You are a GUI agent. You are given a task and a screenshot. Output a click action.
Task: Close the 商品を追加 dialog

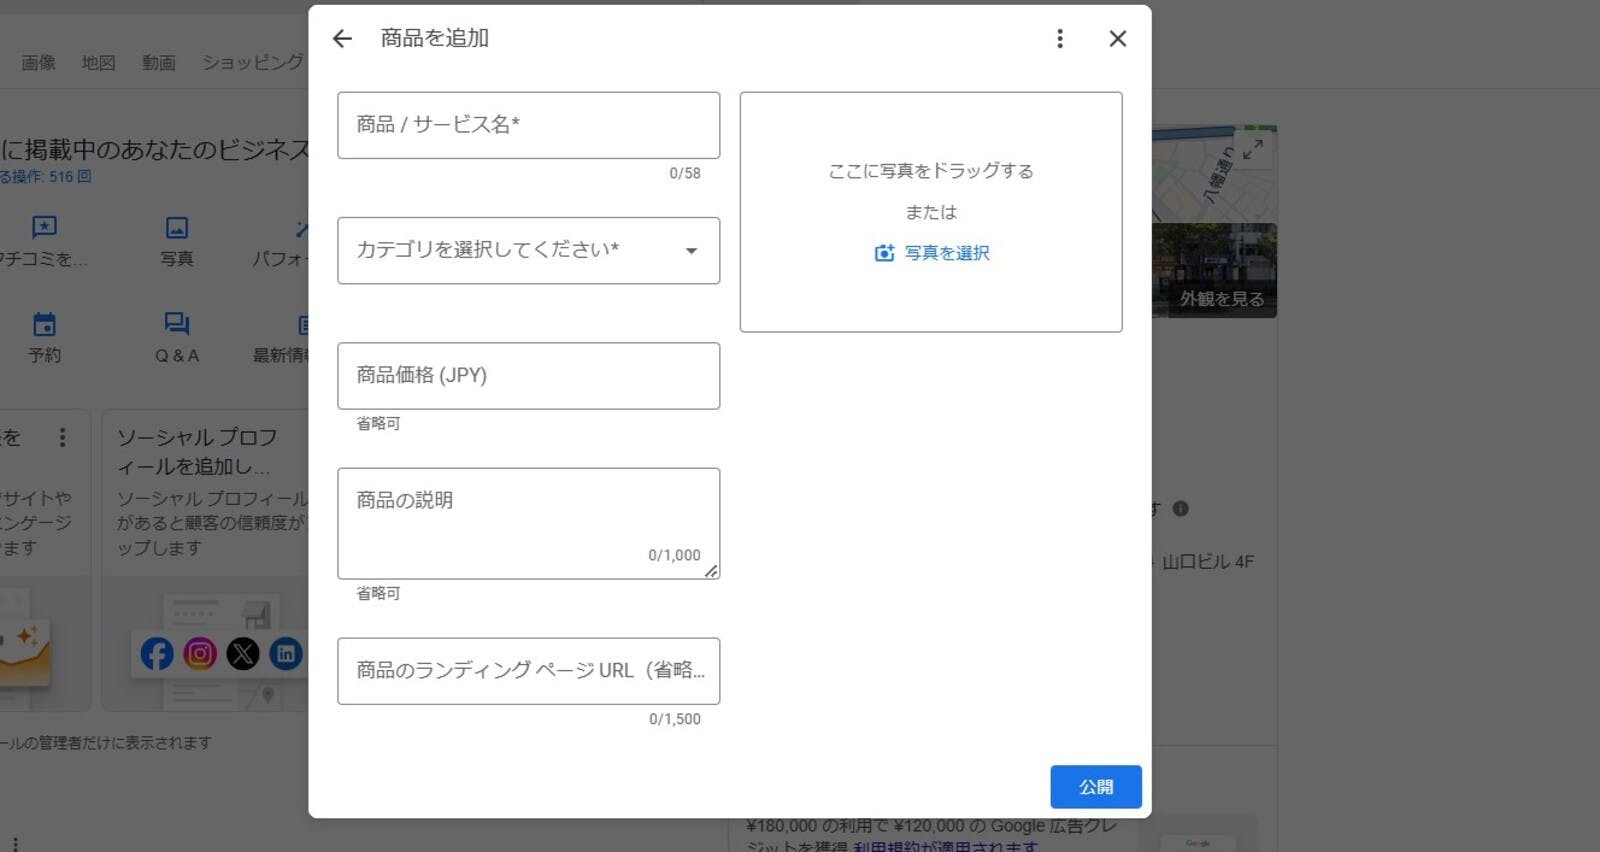click(x=1118, y=39)
